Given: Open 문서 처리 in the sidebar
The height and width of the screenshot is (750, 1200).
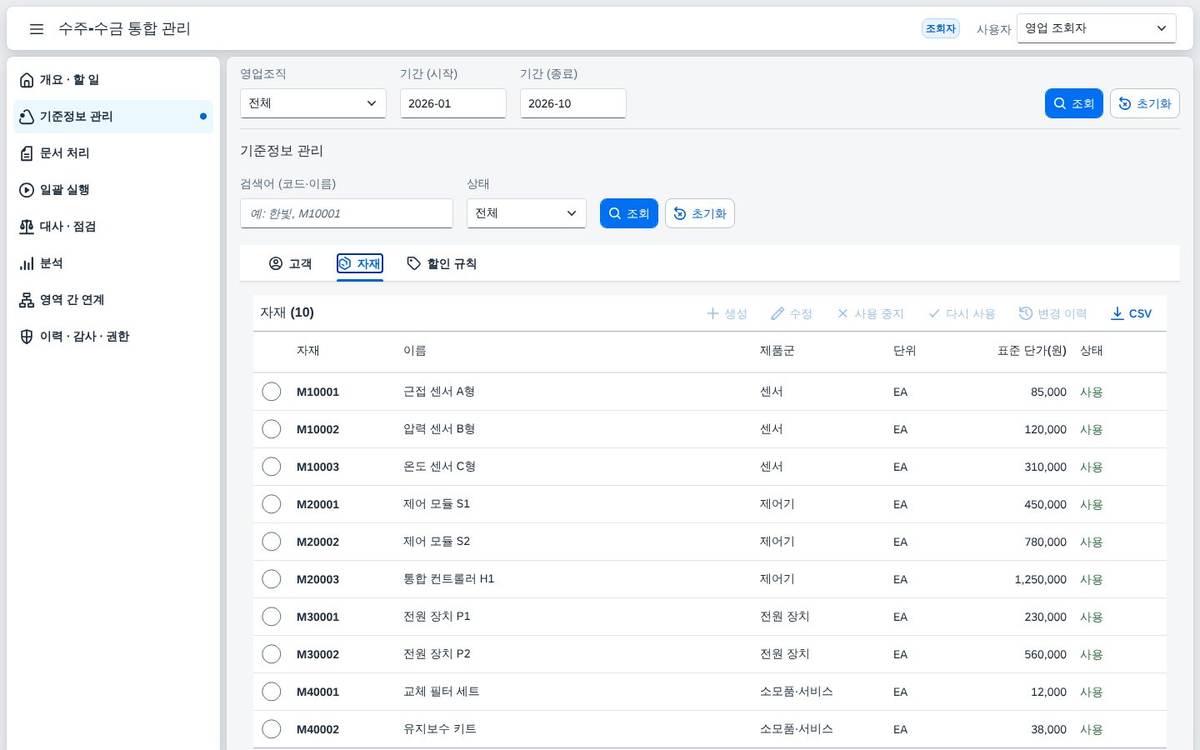Looking at the screenshot, I should click(x=113, y=153).
